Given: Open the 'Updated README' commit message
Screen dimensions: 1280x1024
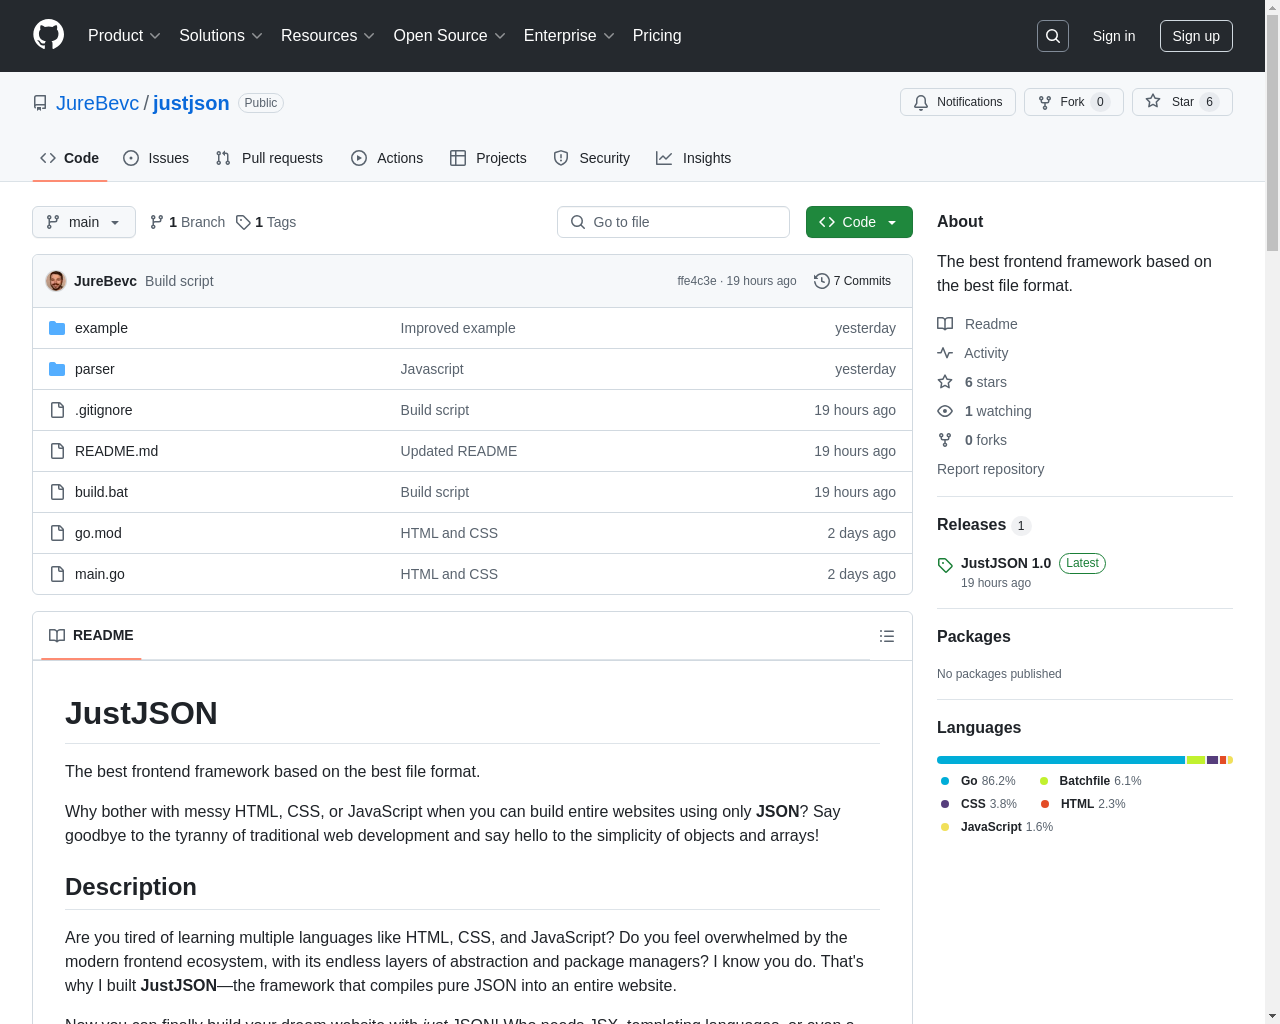Looking at the screenshot, I should tap(459, 451).
